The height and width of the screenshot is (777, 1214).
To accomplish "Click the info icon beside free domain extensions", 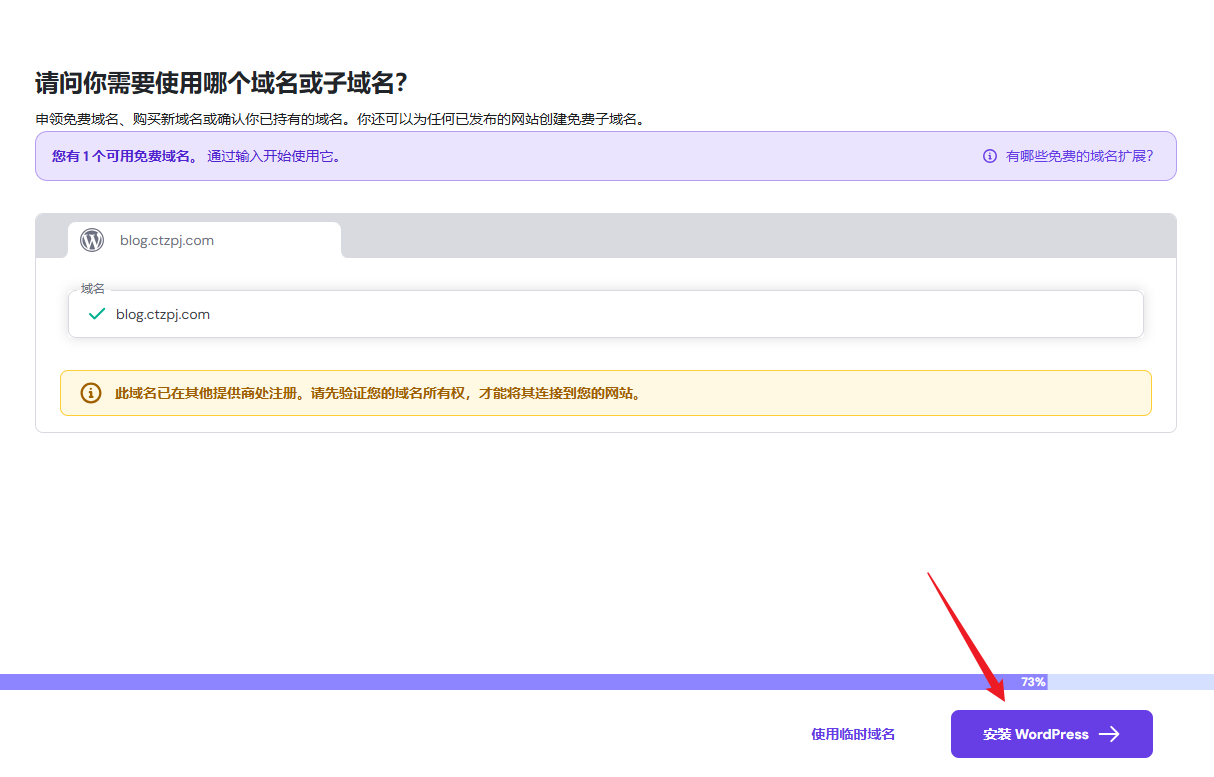I will point(990,156).
